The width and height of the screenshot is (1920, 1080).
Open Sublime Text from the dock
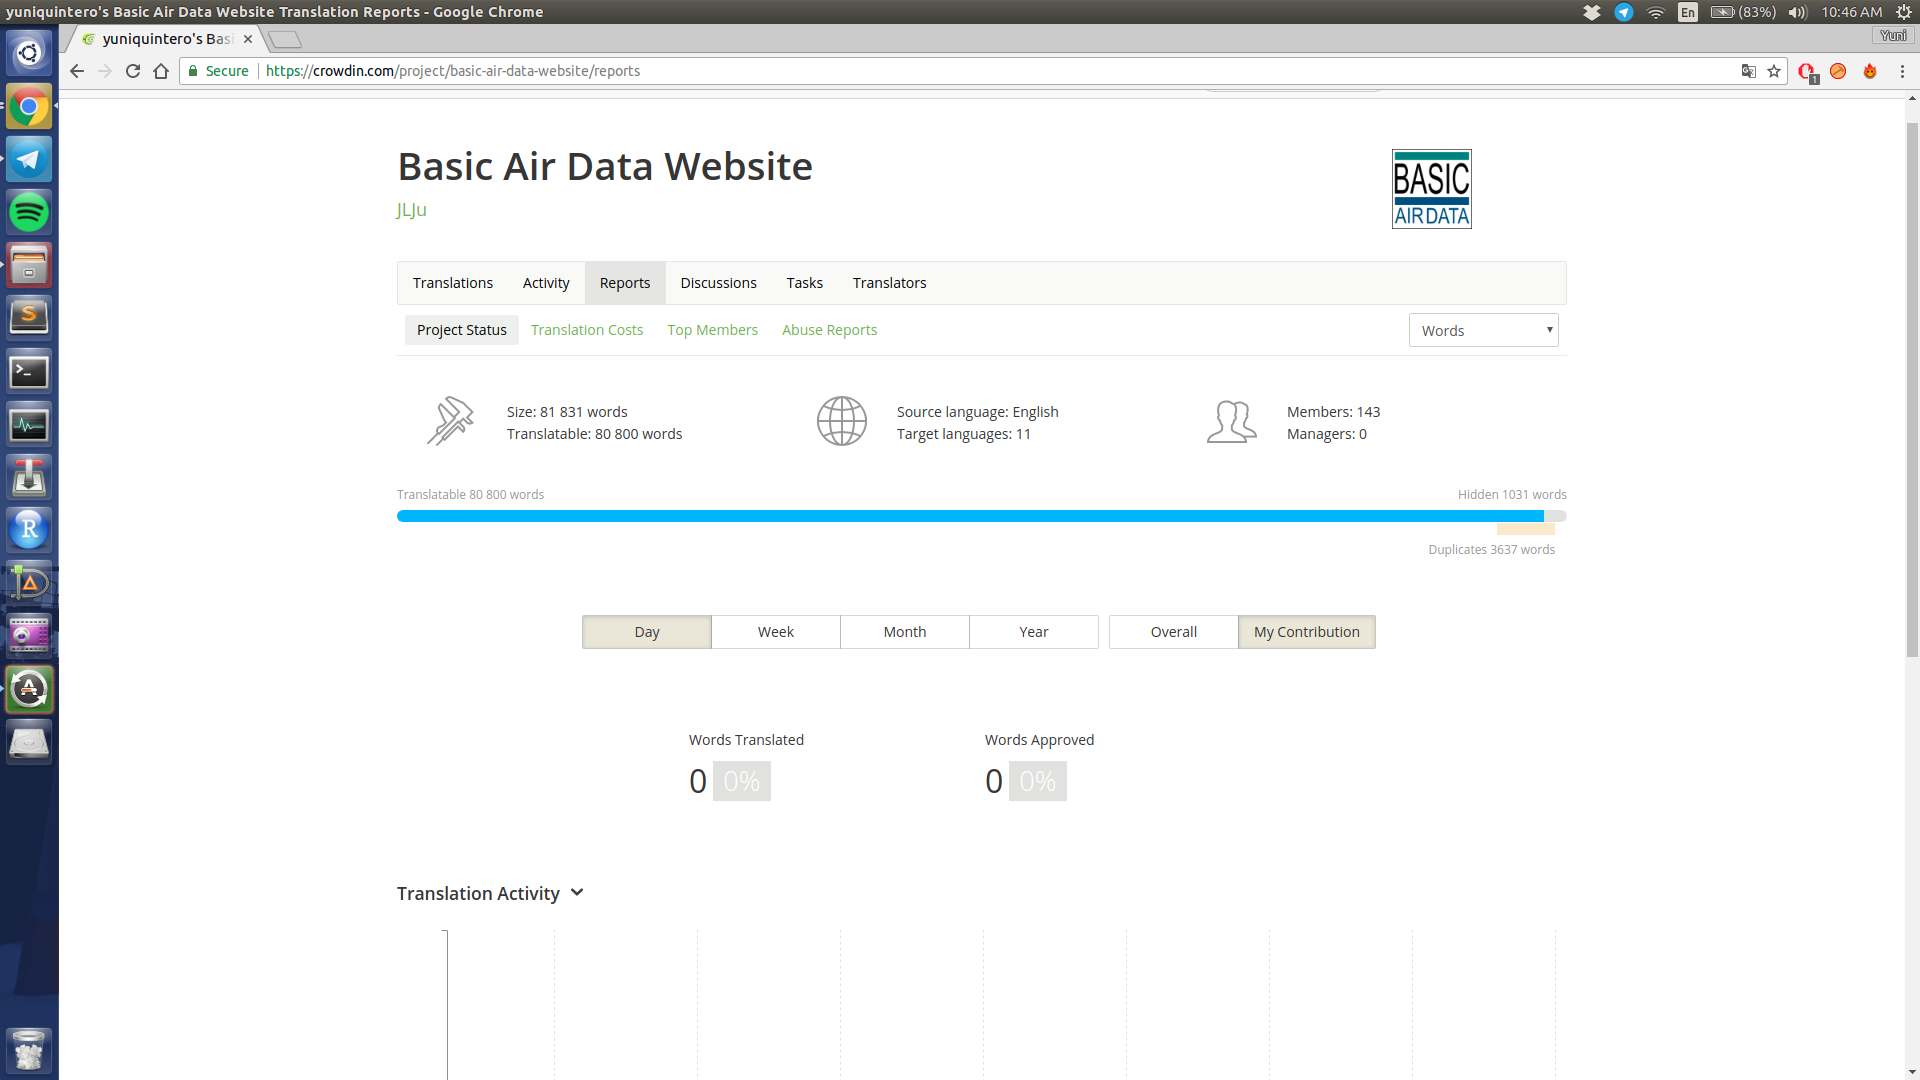29,318
